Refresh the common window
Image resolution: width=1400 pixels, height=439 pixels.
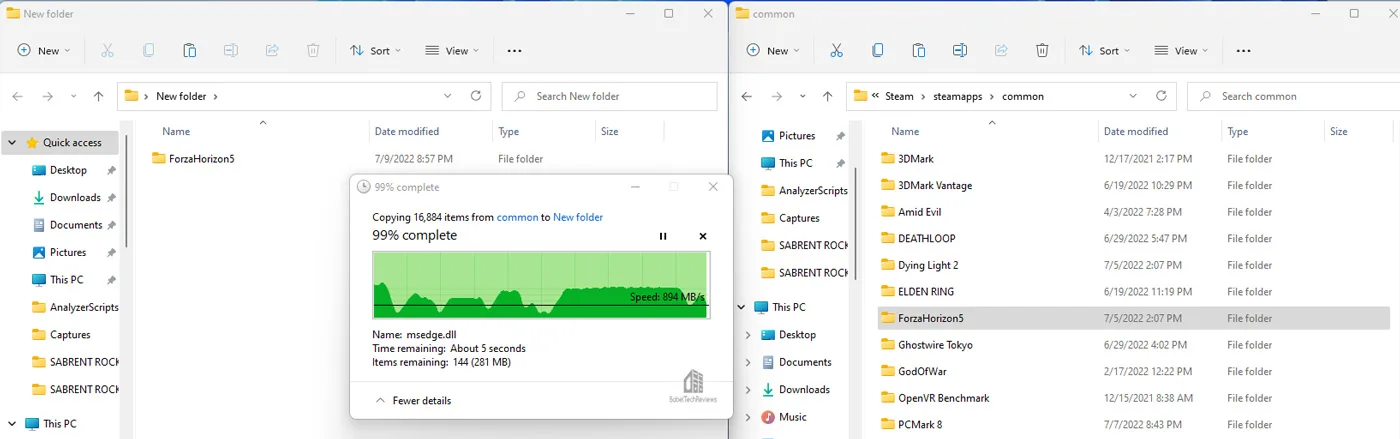click(x=1161, y=96)
